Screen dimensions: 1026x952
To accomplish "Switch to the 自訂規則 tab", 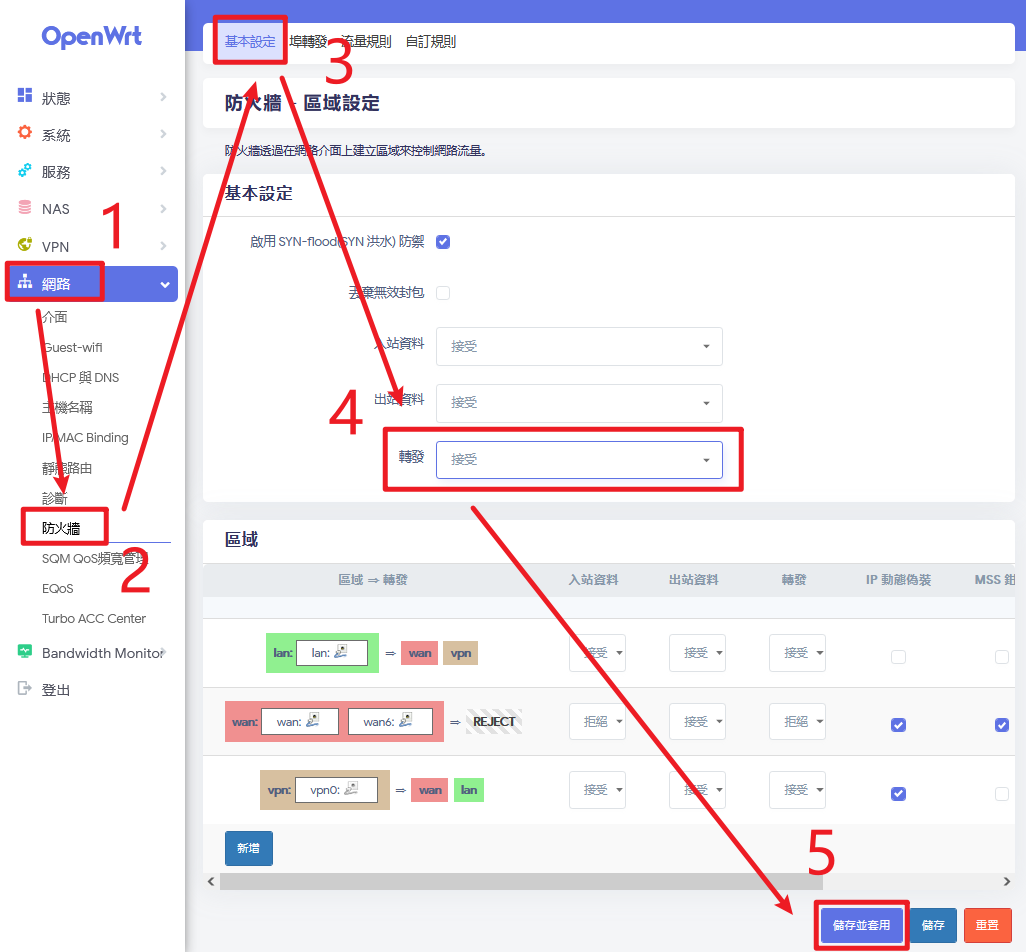I will click(431, 42).
